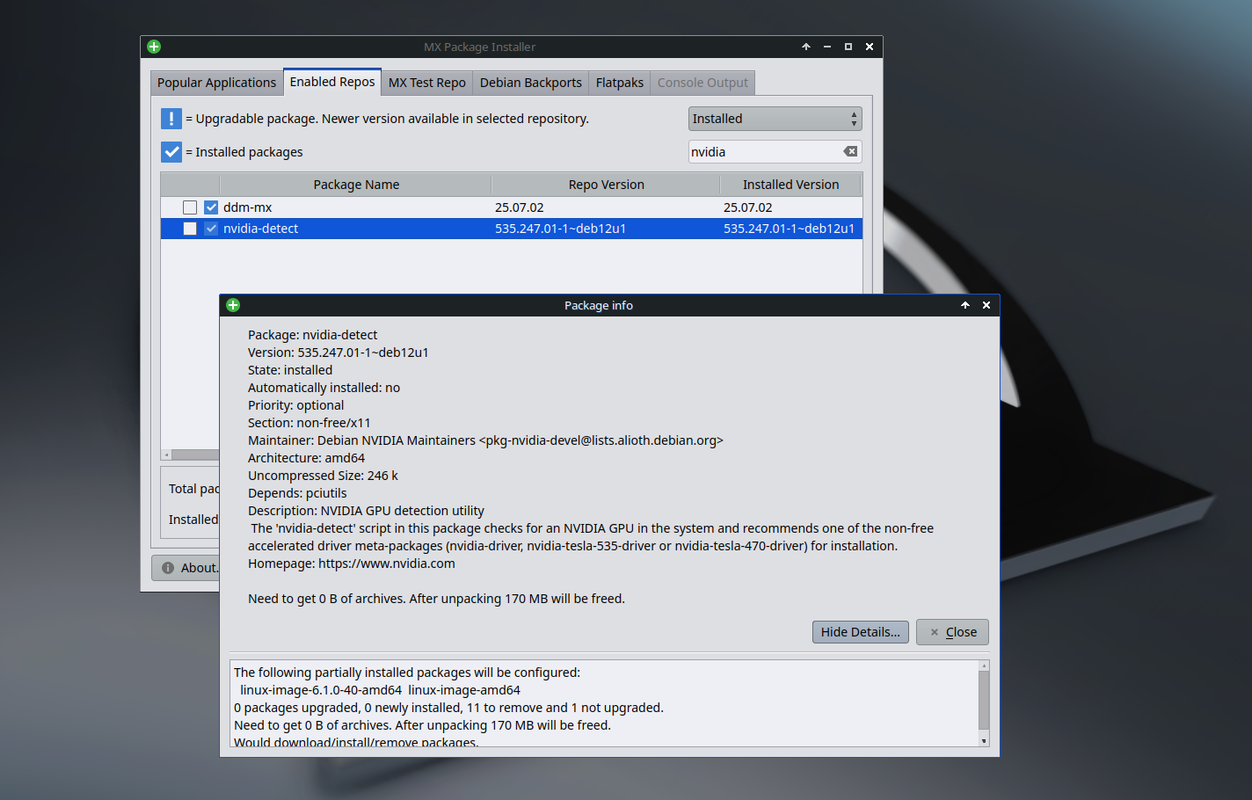The height and width of the screenshot is (800, 1252).
Task: Click the About button in MX Package Installer
Action: pos(186,567)
